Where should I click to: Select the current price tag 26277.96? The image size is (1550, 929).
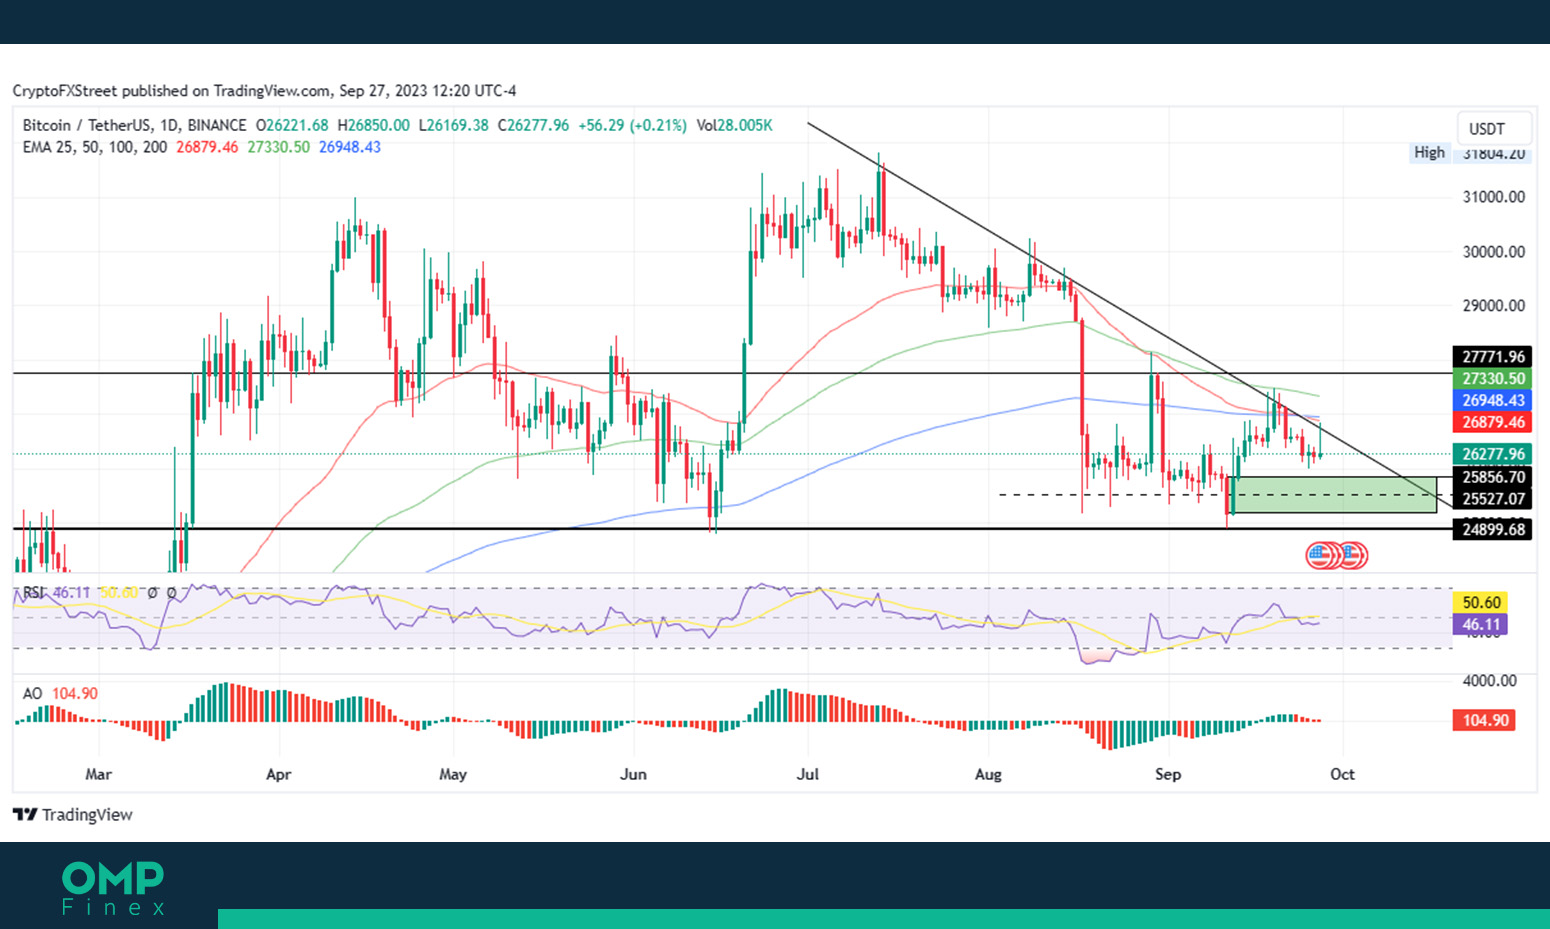(x=1492, y=454)
